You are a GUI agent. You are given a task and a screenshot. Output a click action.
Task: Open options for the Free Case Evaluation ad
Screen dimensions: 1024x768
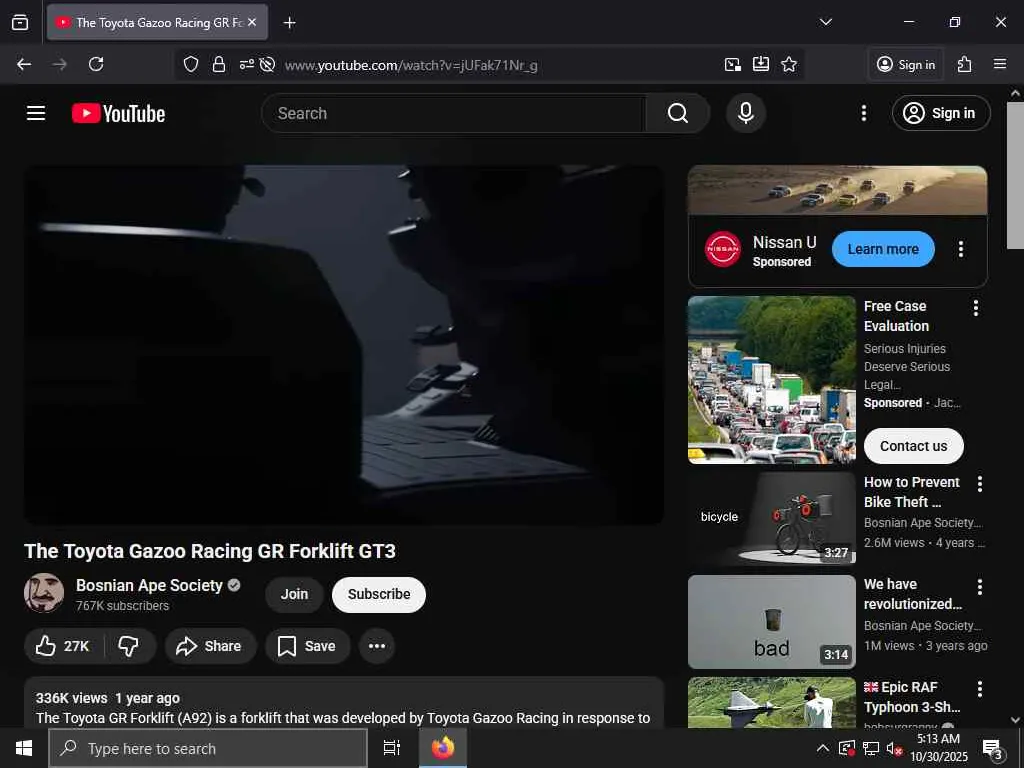pos(976,308)
